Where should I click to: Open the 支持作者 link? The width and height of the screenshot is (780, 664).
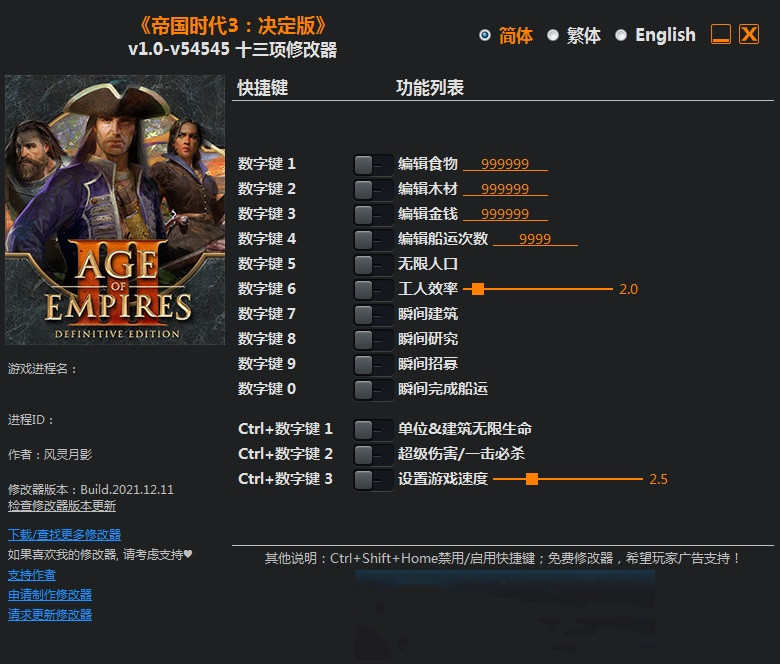31,575
